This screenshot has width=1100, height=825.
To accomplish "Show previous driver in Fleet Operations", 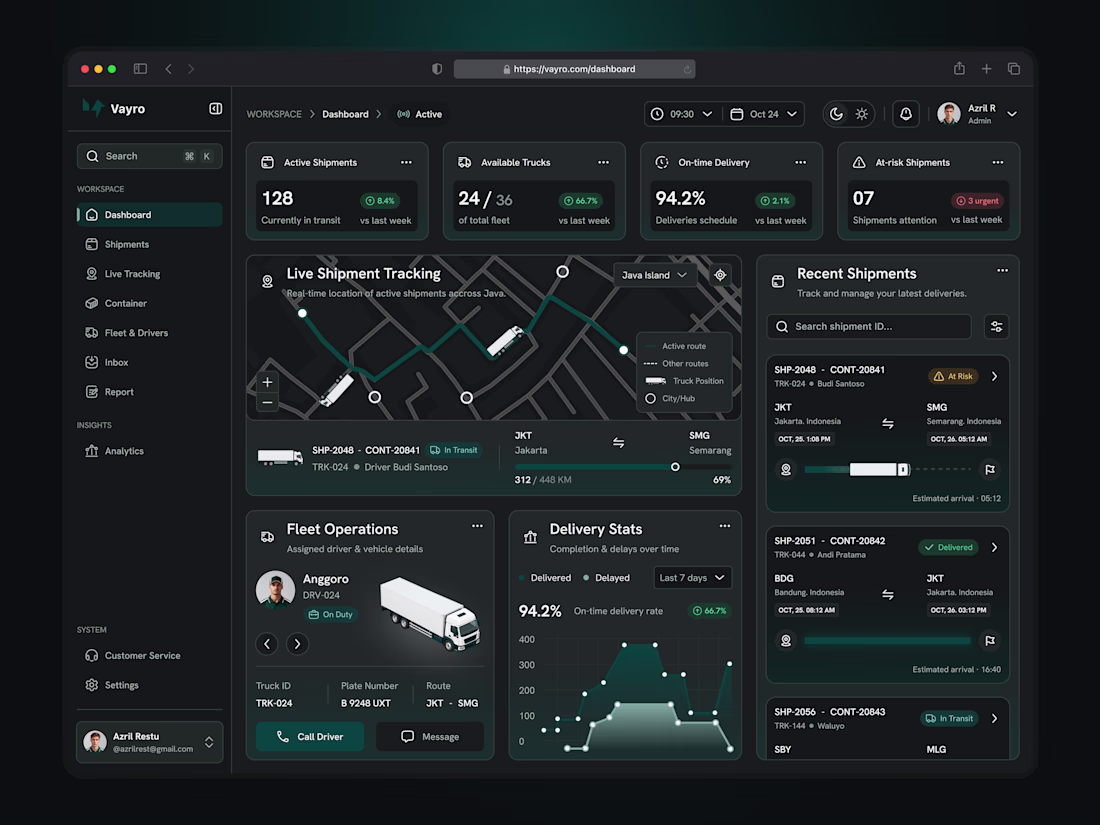I will pyautogui.click(x=267, y=643).
